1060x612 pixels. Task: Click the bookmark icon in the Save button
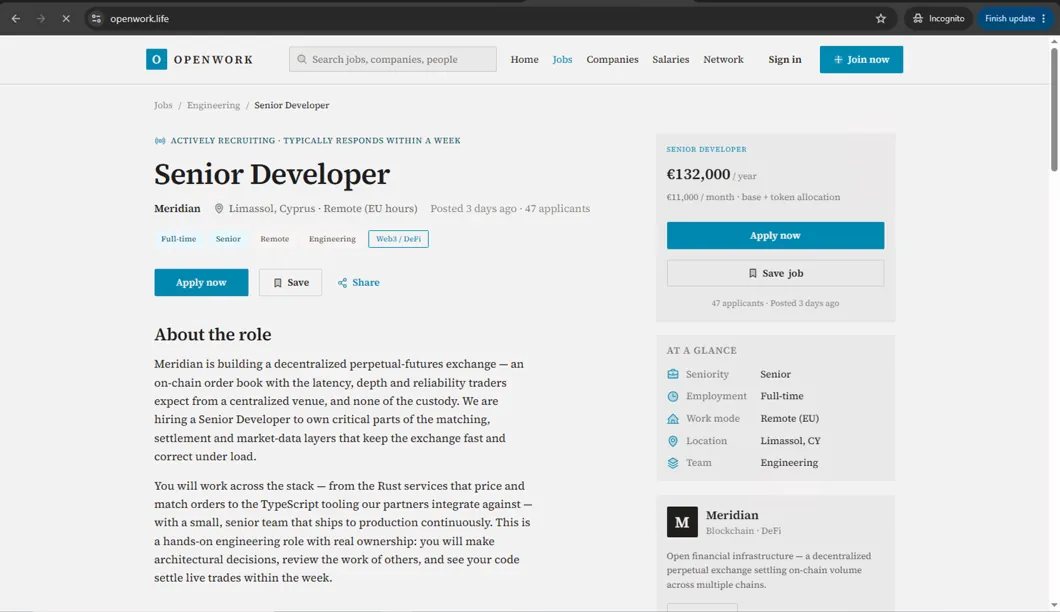277,283
